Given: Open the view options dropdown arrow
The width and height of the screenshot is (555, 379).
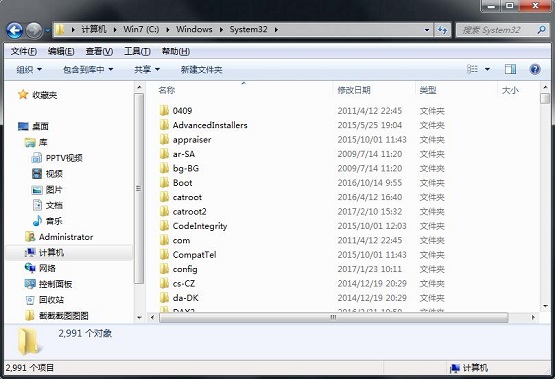Looking at the screenshot, I should click(487, 69).
